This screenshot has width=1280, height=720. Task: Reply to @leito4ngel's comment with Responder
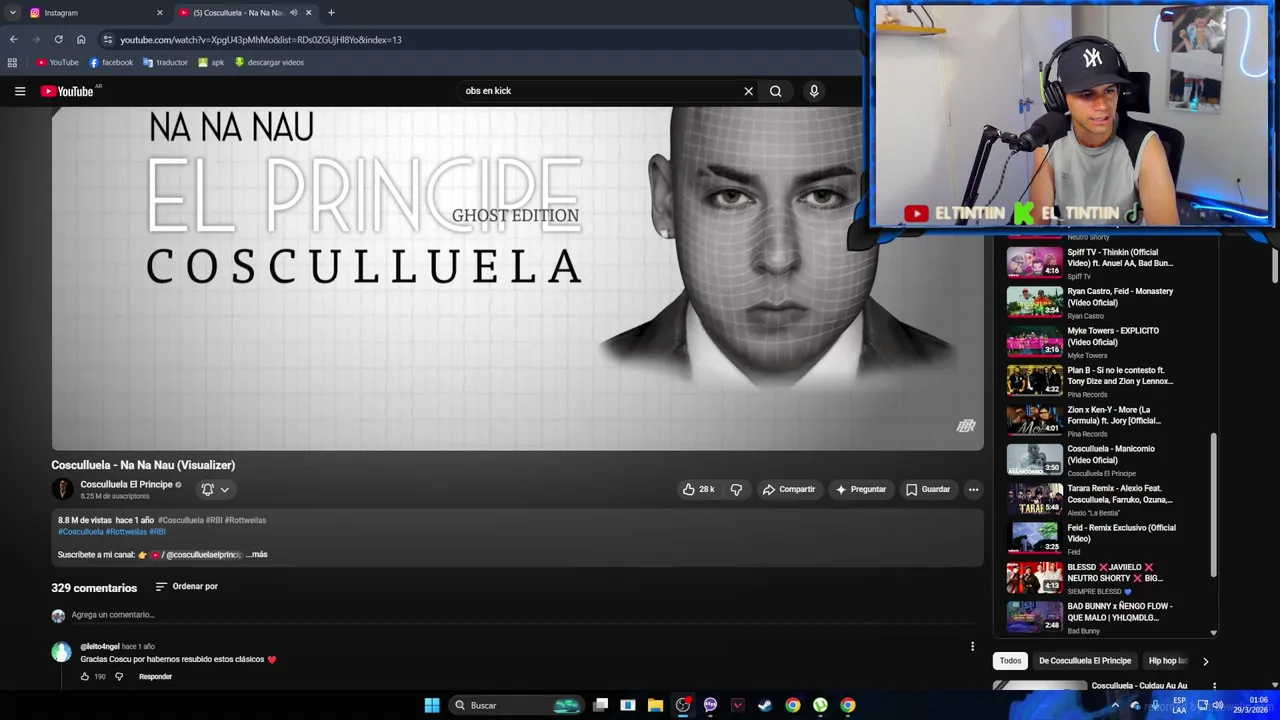tap(155, 677)
